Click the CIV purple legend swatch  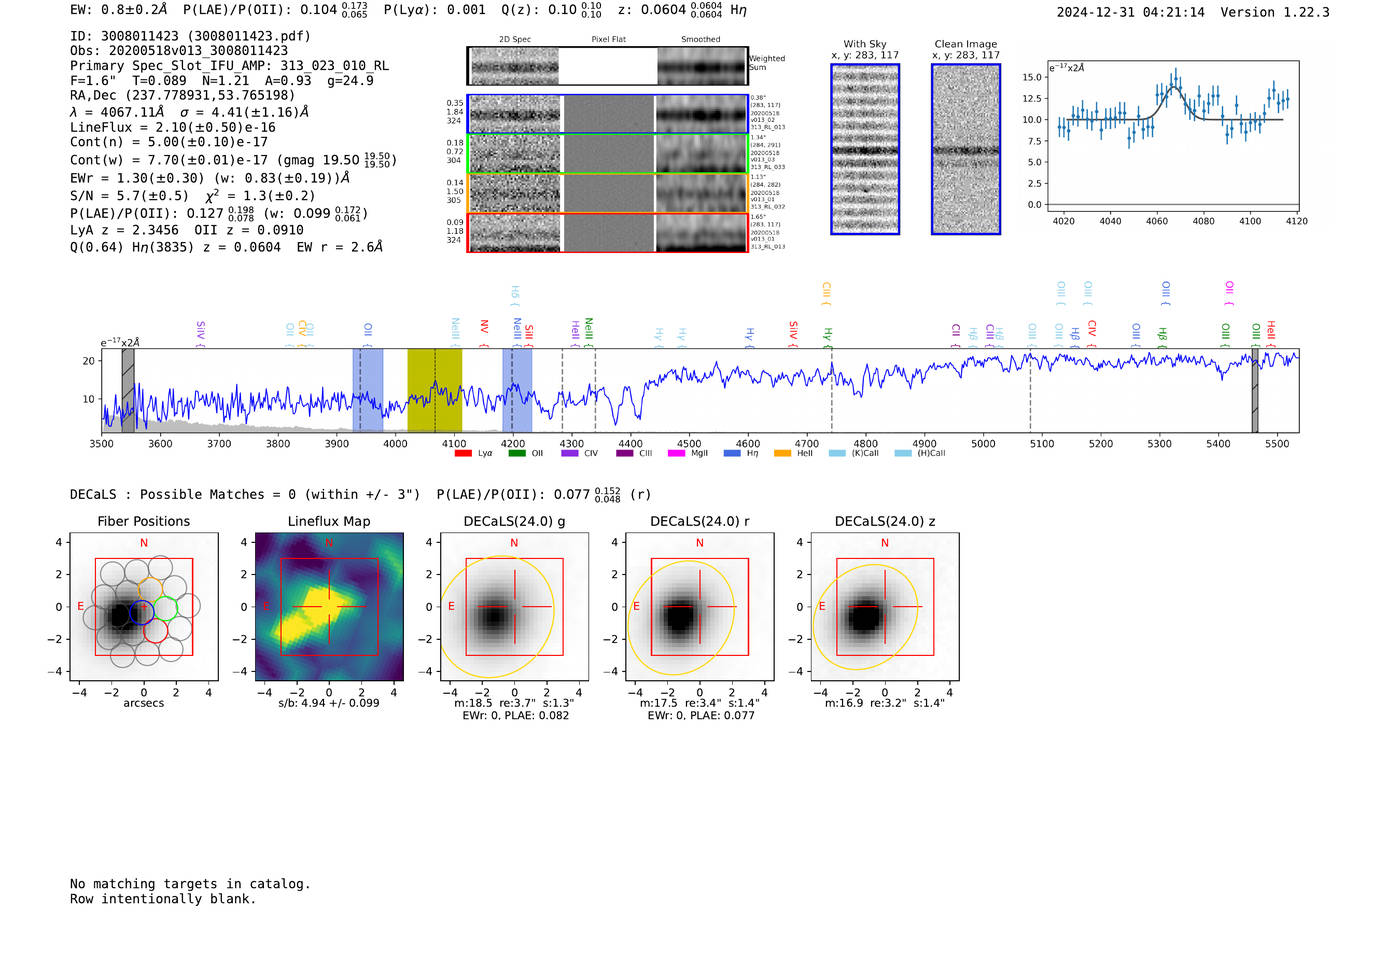pos(570,453)
